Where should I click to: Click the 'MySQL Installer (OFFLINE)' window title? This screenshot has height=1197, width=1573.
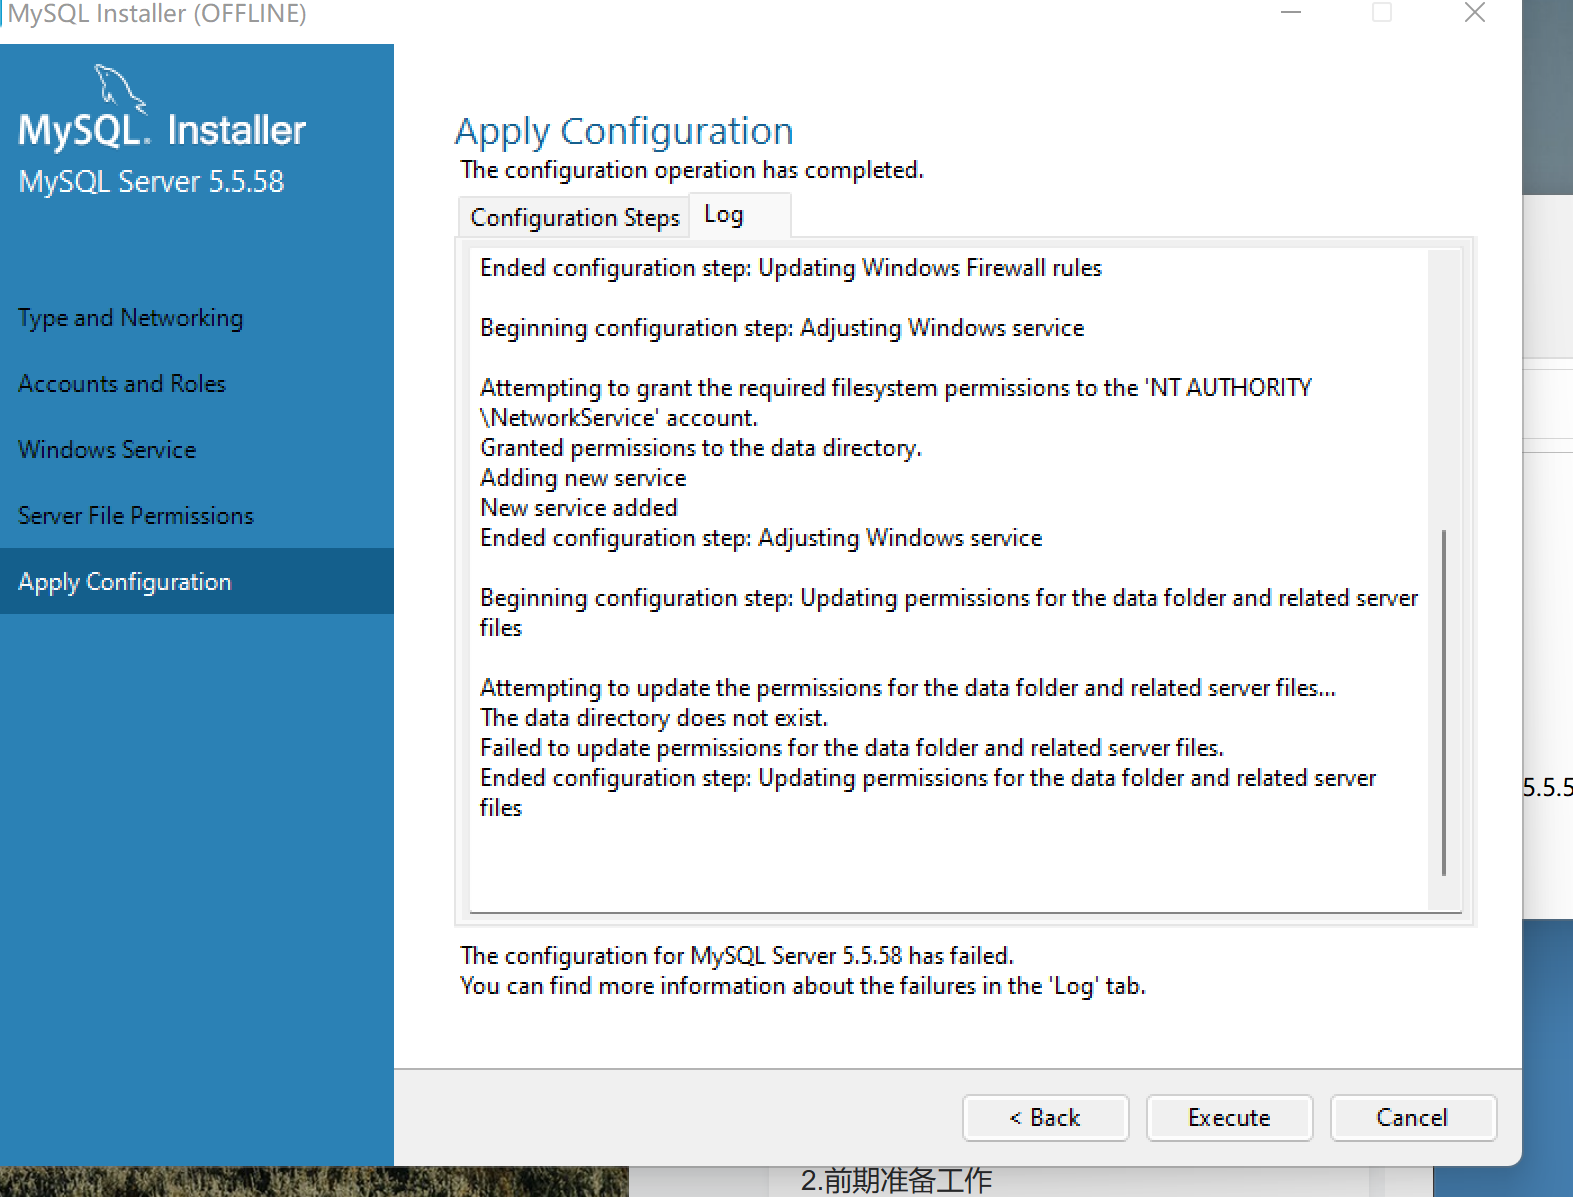(157, 14)
